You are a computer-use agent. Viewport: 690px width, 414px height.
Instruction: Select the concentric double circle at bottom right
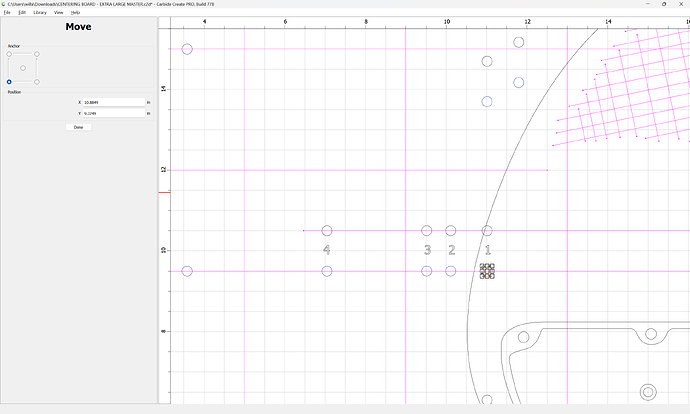click(x=648, y=392)
